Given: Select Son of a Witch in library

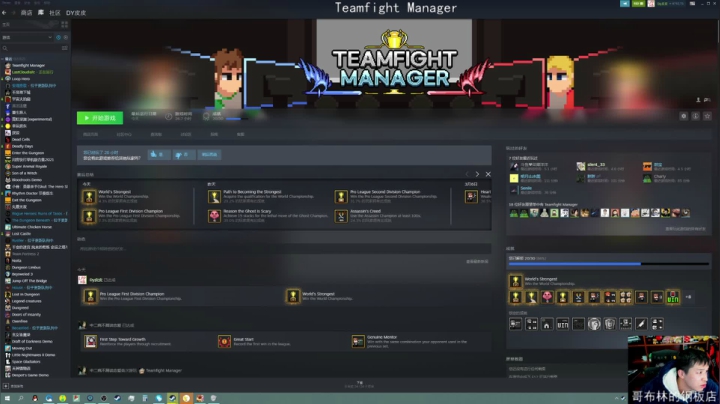Looking at the screenshot, I should (24, 173).
